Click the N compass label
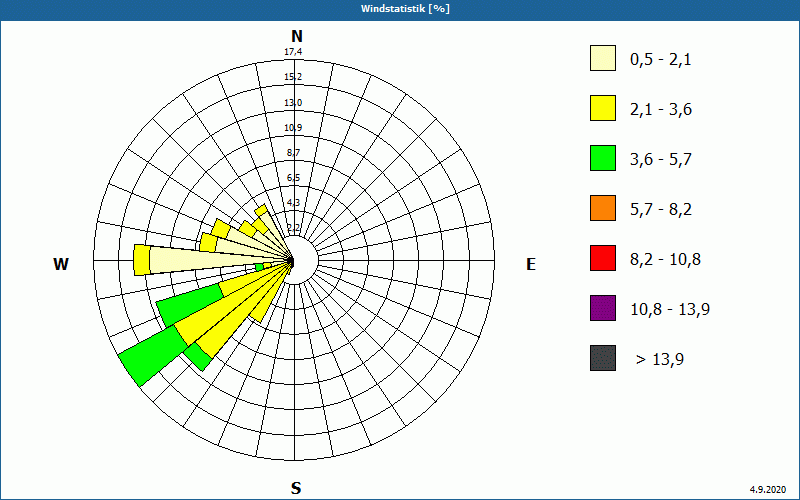Viewport: 800px width, 500px height. [x=296, y=36]
